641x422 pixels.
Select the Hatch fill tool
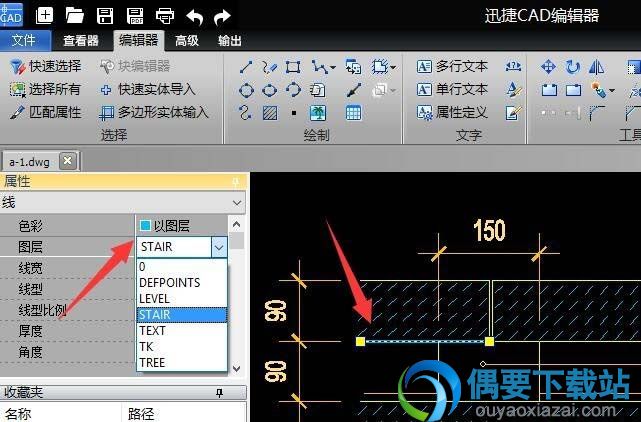pyautogui.click(x=270, y=113)
